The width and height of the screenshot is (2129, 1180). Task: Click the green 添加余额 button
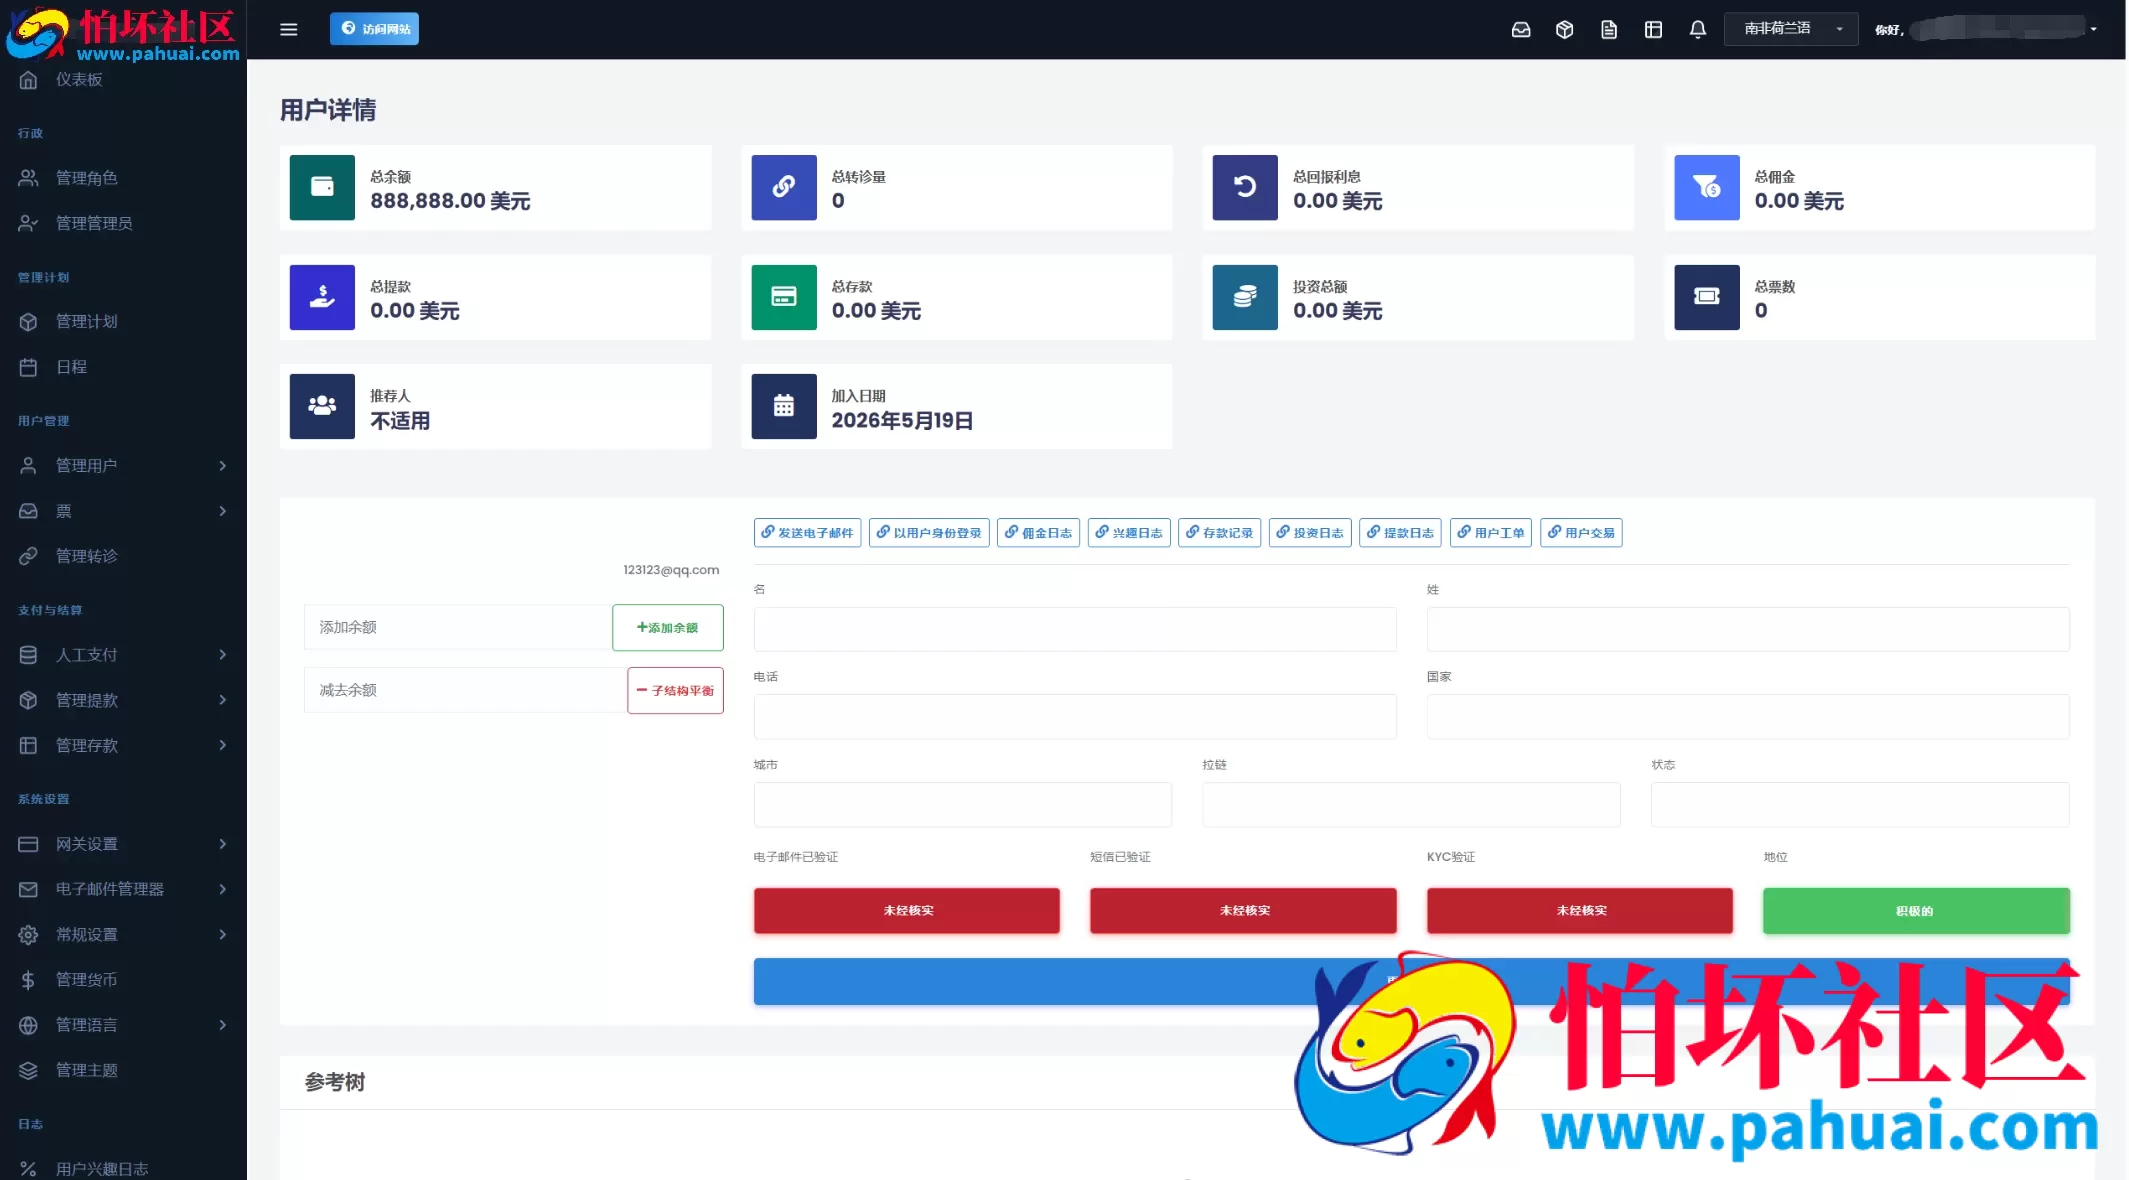[668, 628]
